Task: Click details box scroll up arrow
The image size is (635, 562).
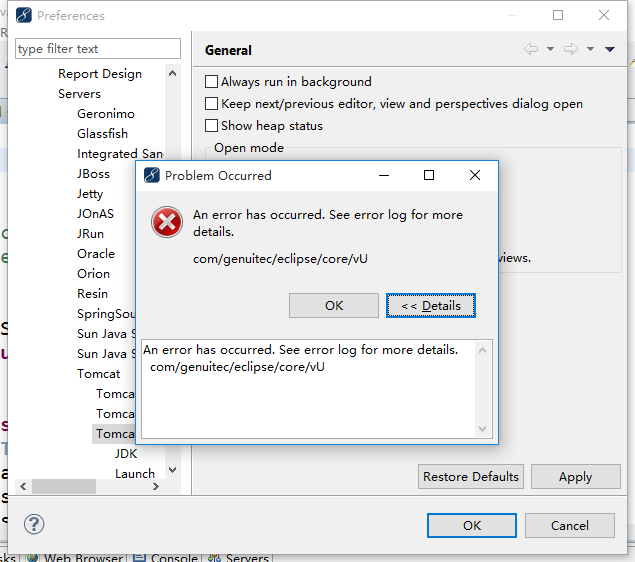Action: (482, 350)
